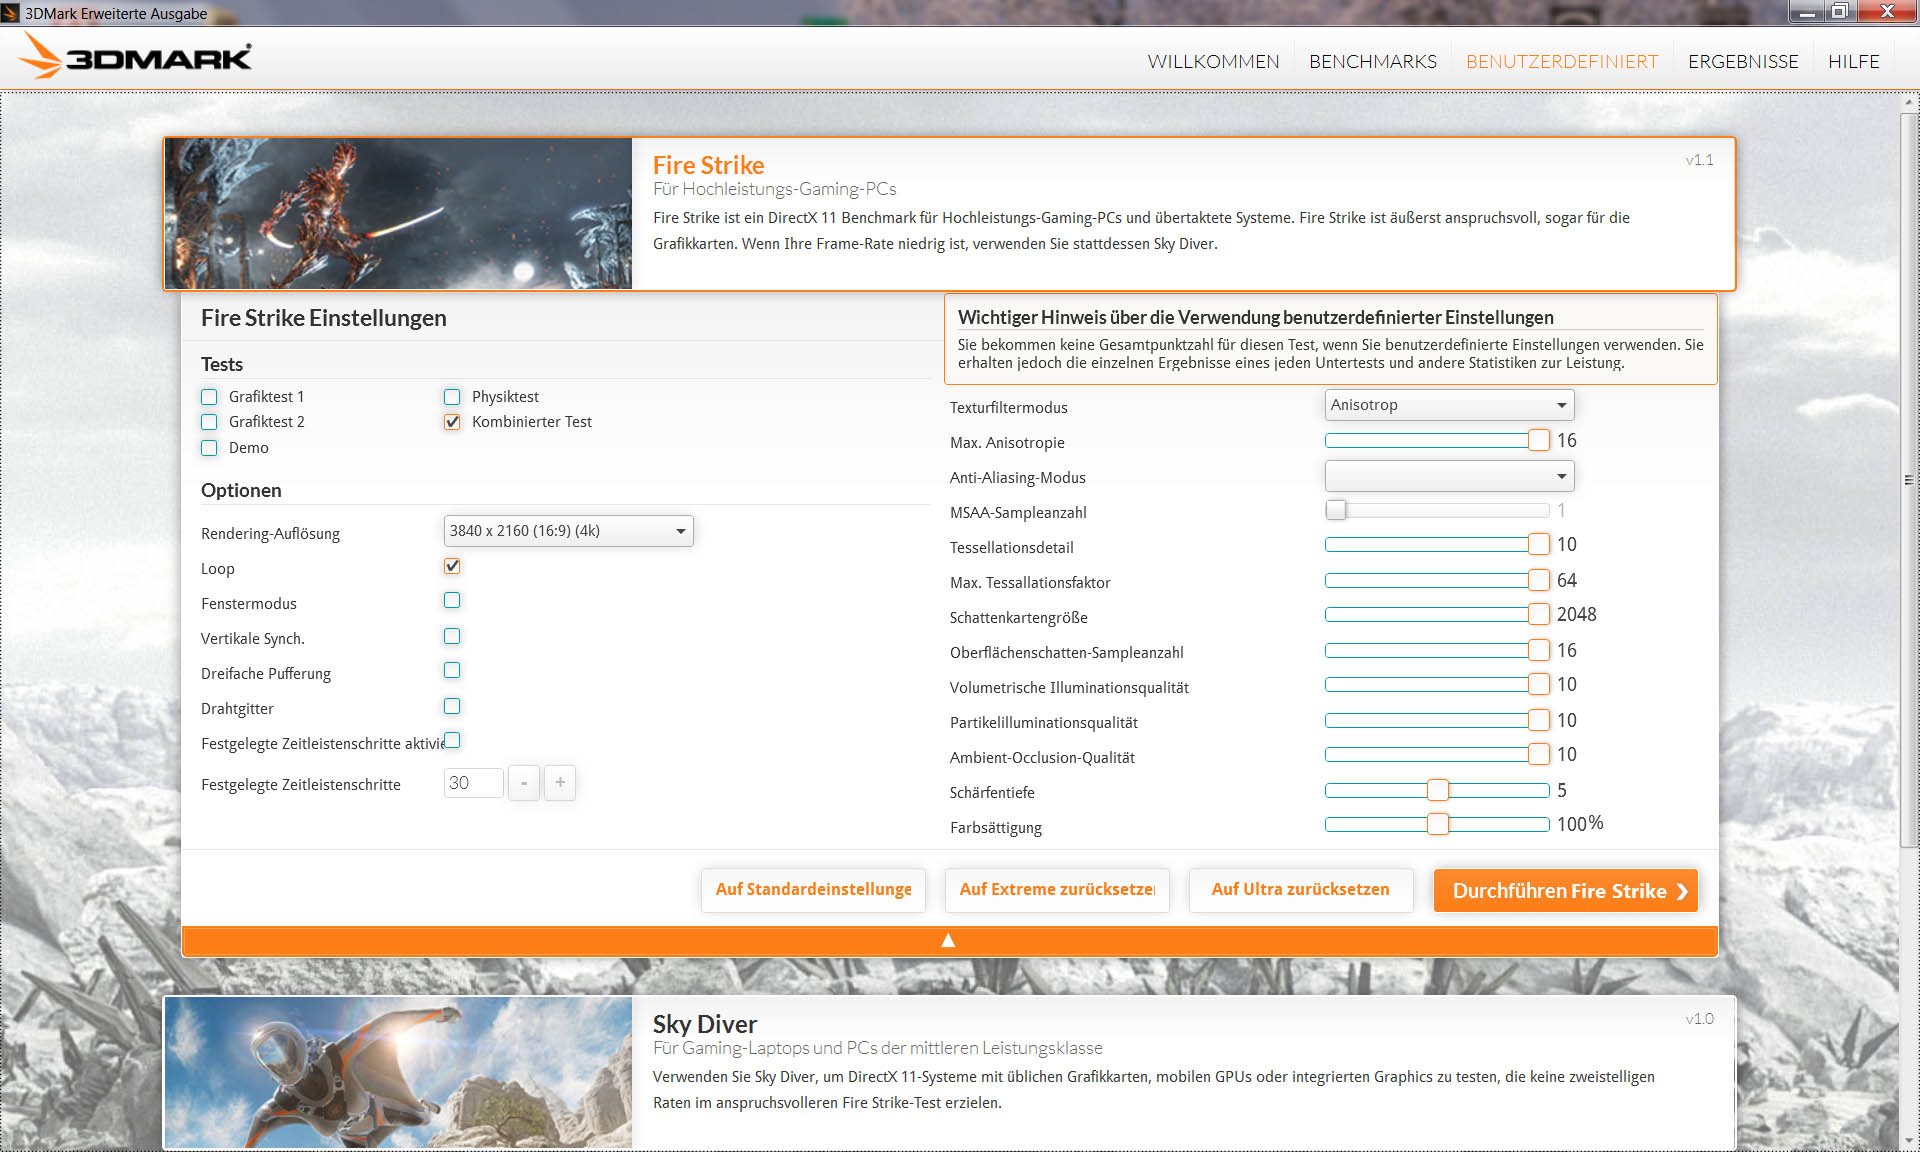This screenshot has width=1920, height=1152.
Task: Click the Fire Strike benchmark thumbnail
Action: pyautogui.click(x=398, y=214)
